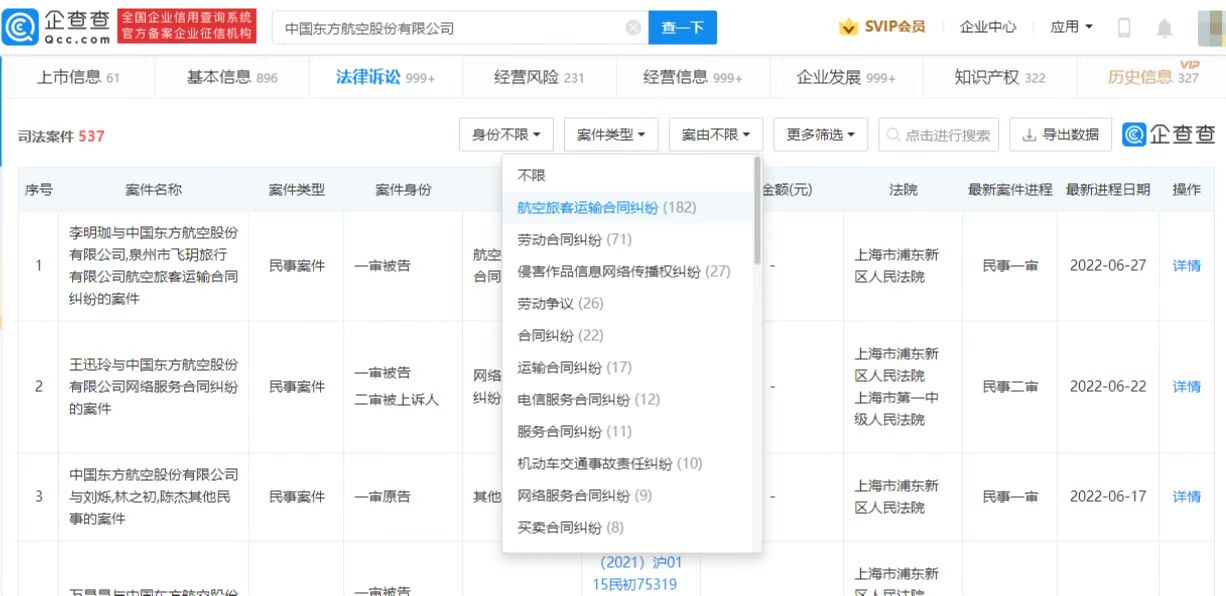Open the SVIP membership crown icon
The height and width of the screenshot is (596, 1226).
click(849, 27)
